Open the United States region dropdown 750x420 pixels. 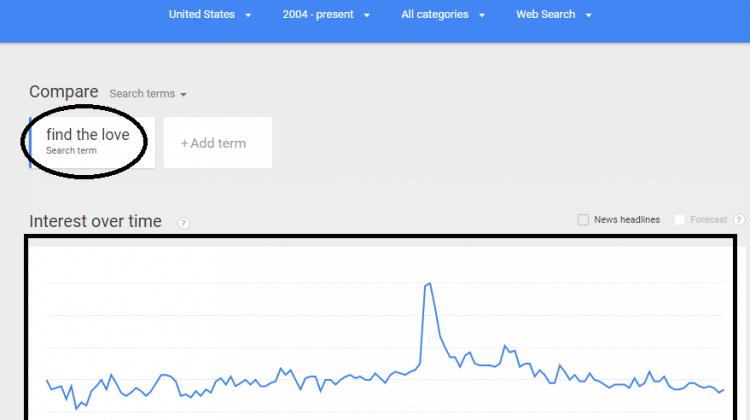coord(210,15)
